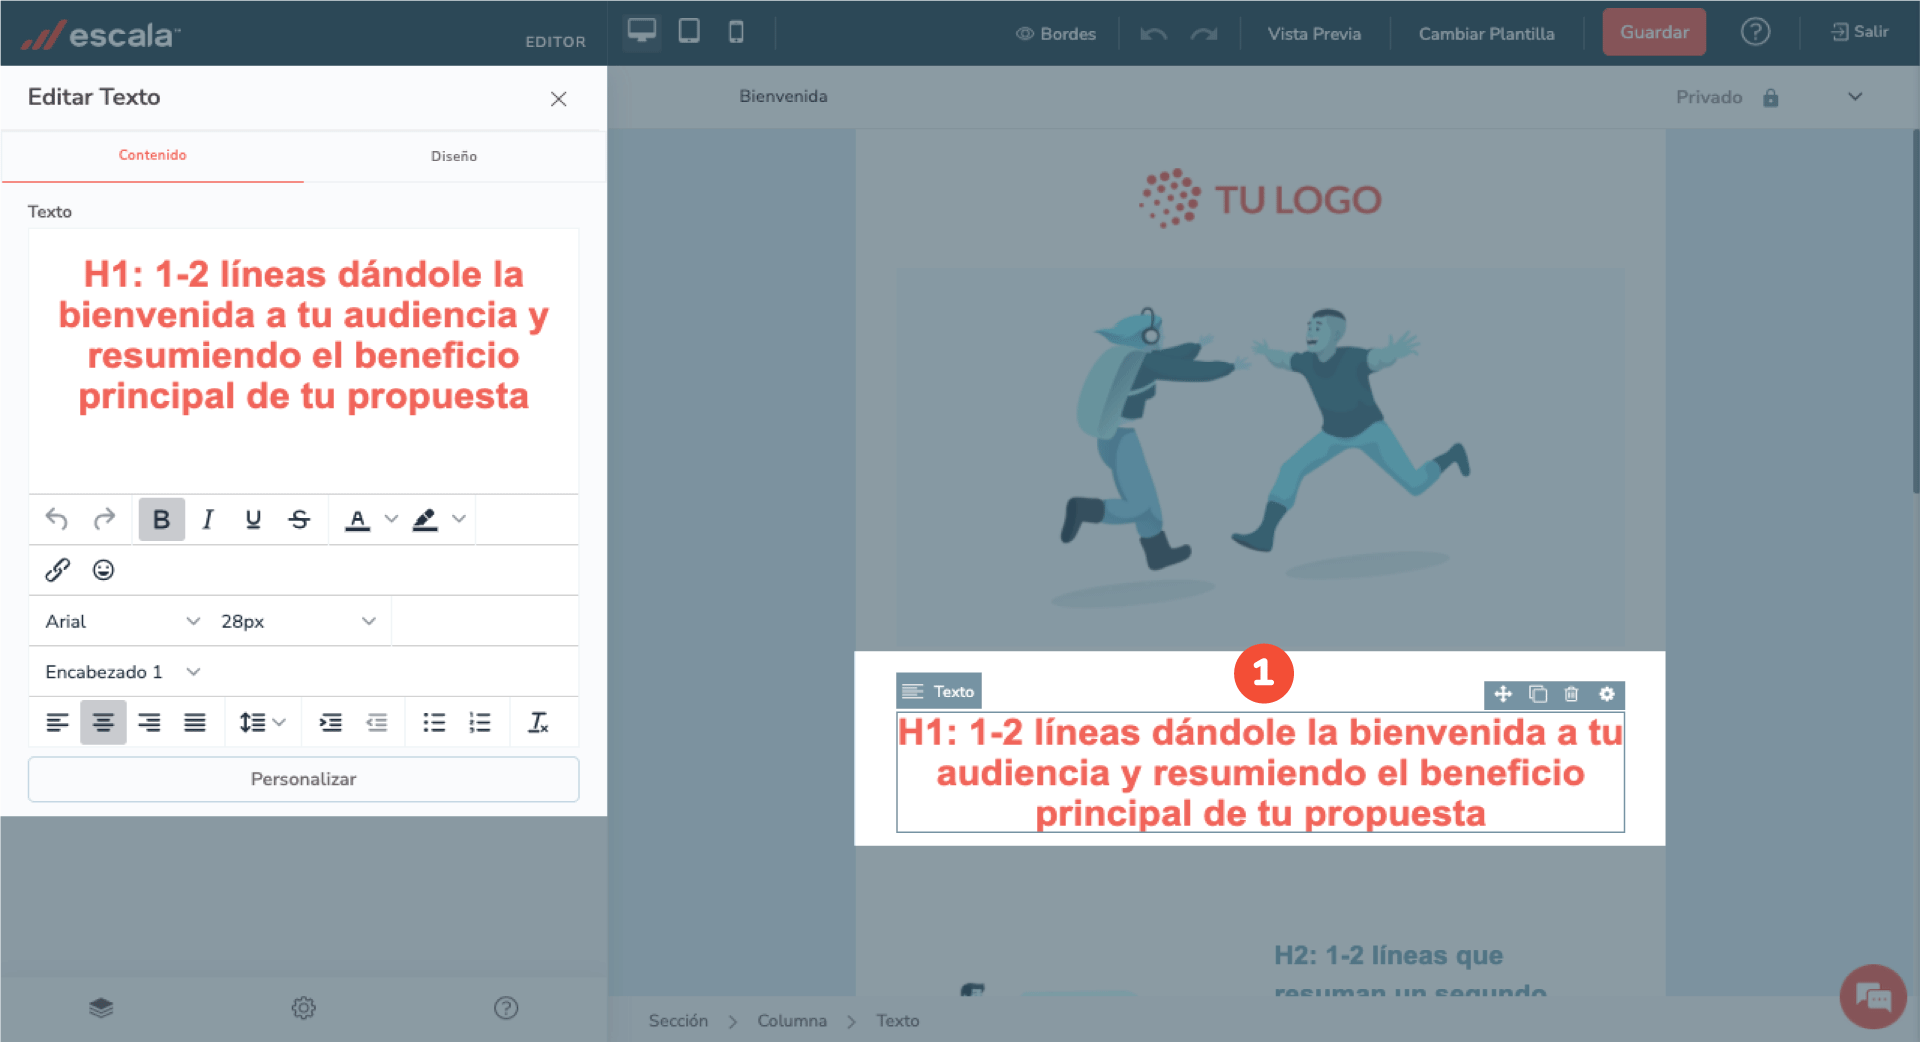1920x1042 pixels.
Task: Insert a bulleted list
Action: [x=434, y=722]
